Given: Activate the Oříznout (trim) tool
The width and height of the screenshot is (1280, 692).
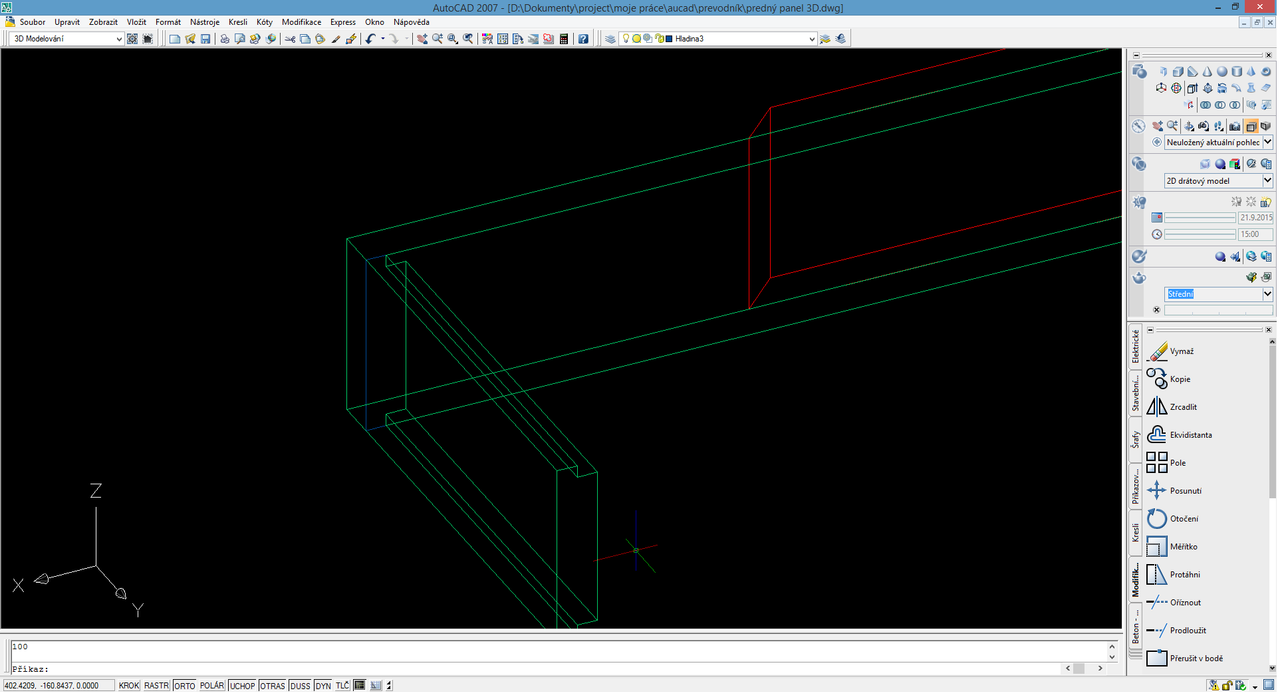Looking at the screenshot, I should (1173, 602).
